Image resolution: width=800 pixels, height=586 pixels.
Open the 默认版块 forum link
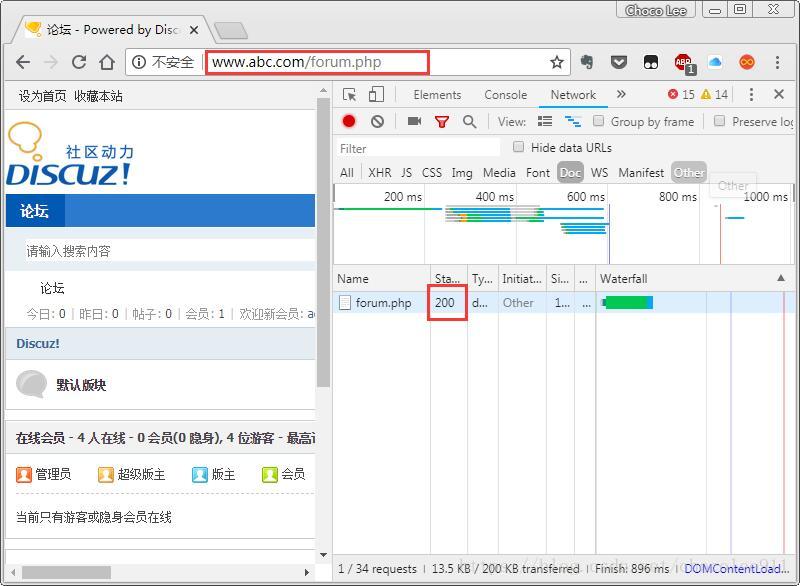tap(81, 385)
